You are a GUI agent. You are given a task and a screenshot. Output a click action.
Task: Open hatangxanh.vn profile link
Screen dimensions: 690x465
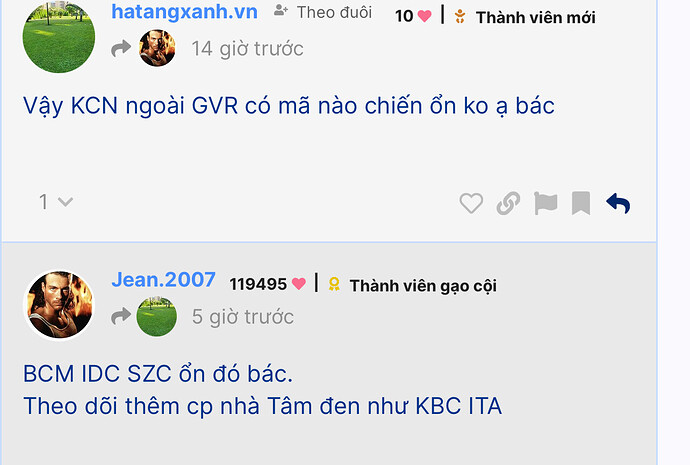(184, 11)
